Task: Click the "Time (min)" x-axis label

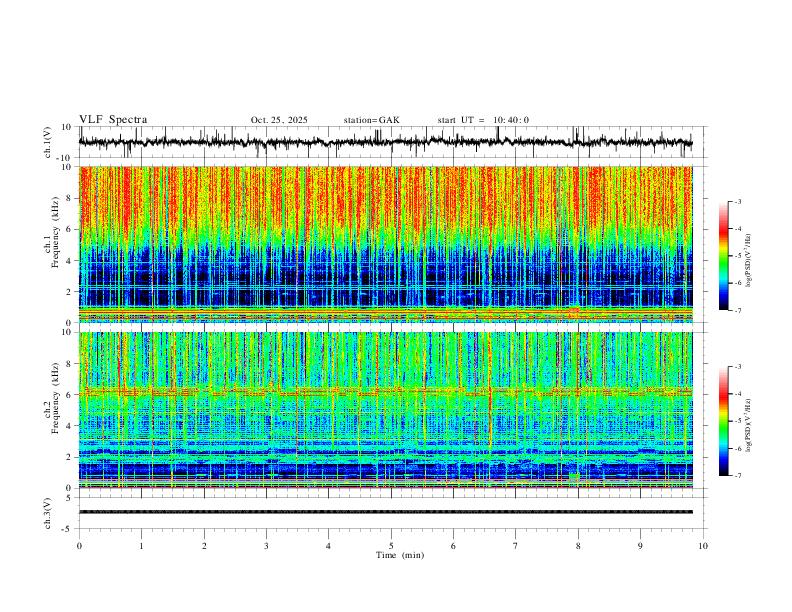Action: click(x=400, y=555)
